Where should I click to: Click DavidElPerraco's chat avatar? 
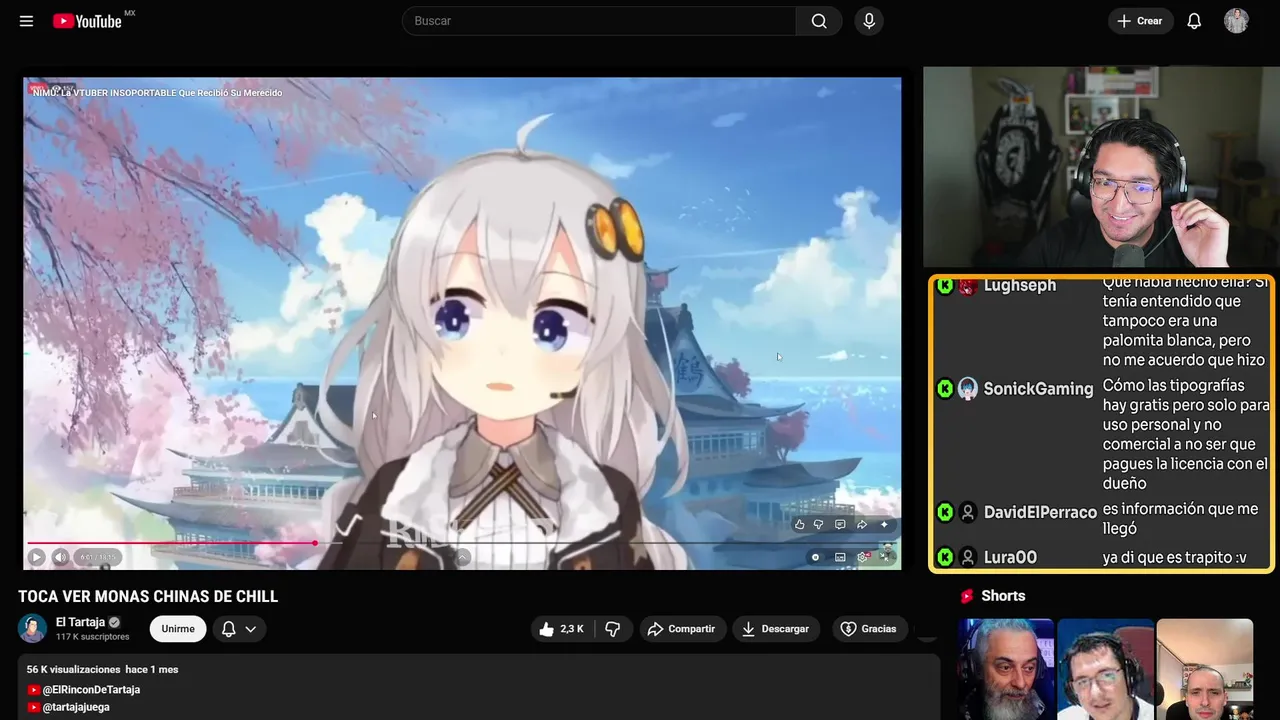967,512
